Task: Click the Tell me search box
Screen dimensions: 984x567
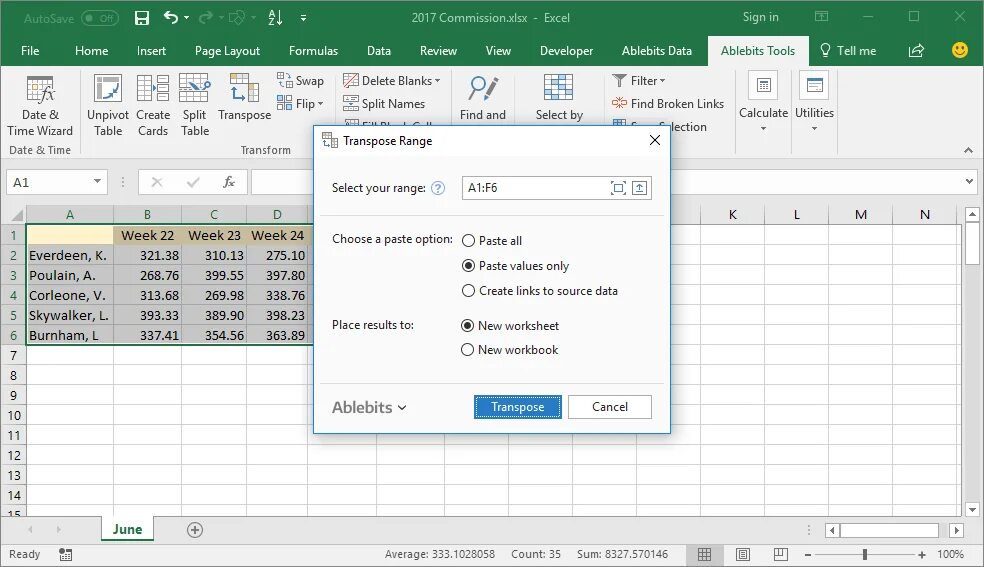Action: coord(848,51)
